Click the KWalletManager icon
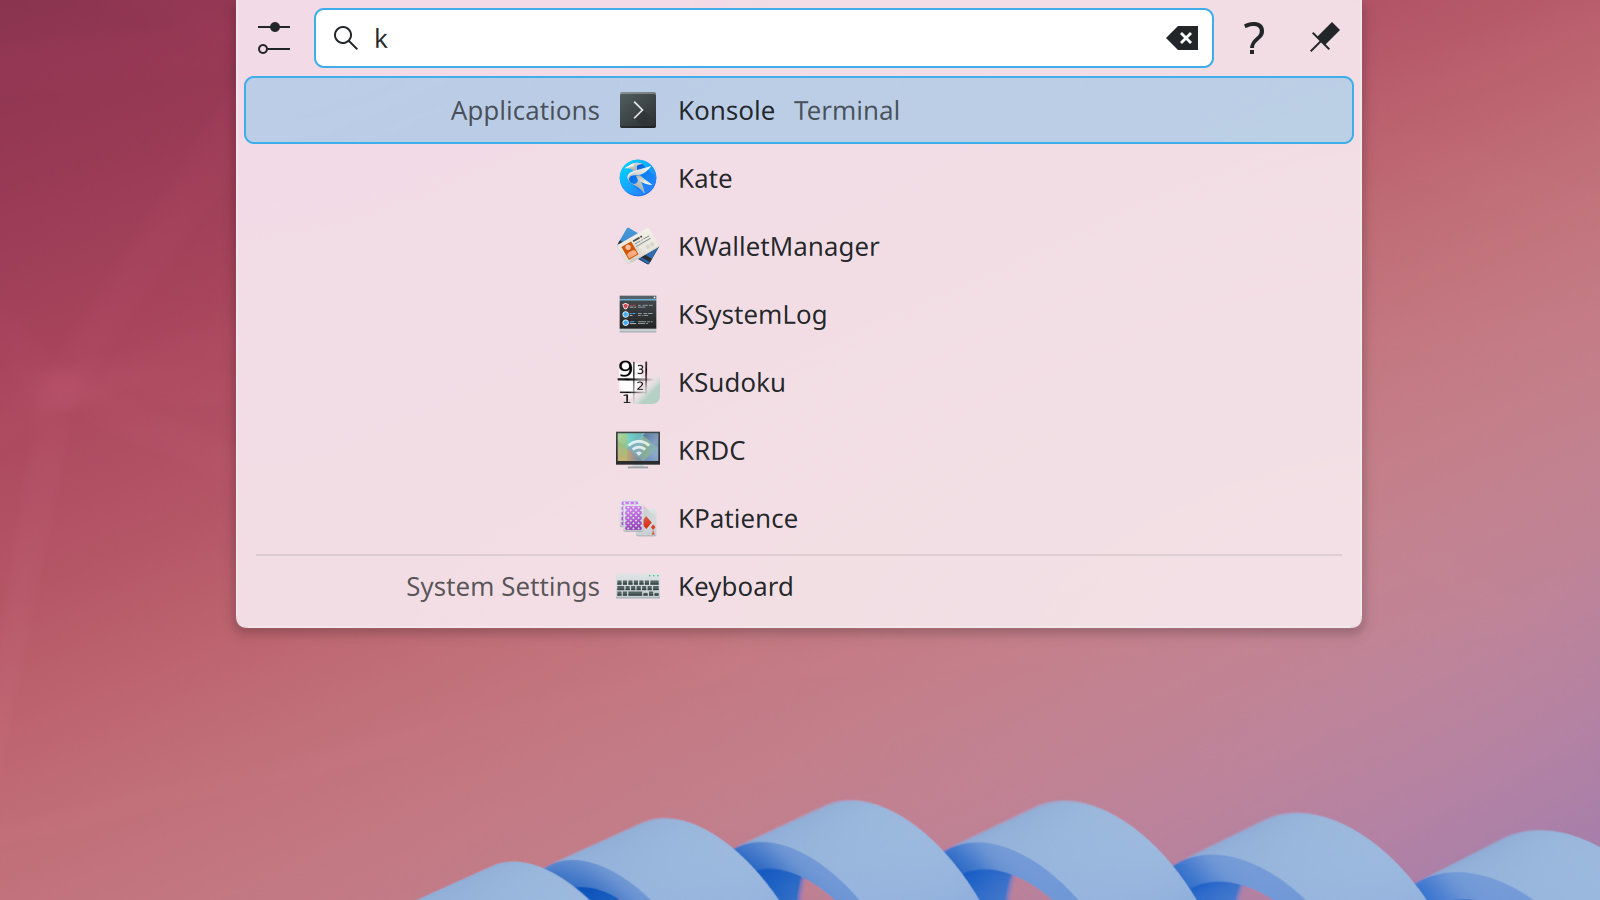Image resolution: width=1600 pixels, height=900 pixels. coord(638,246)
